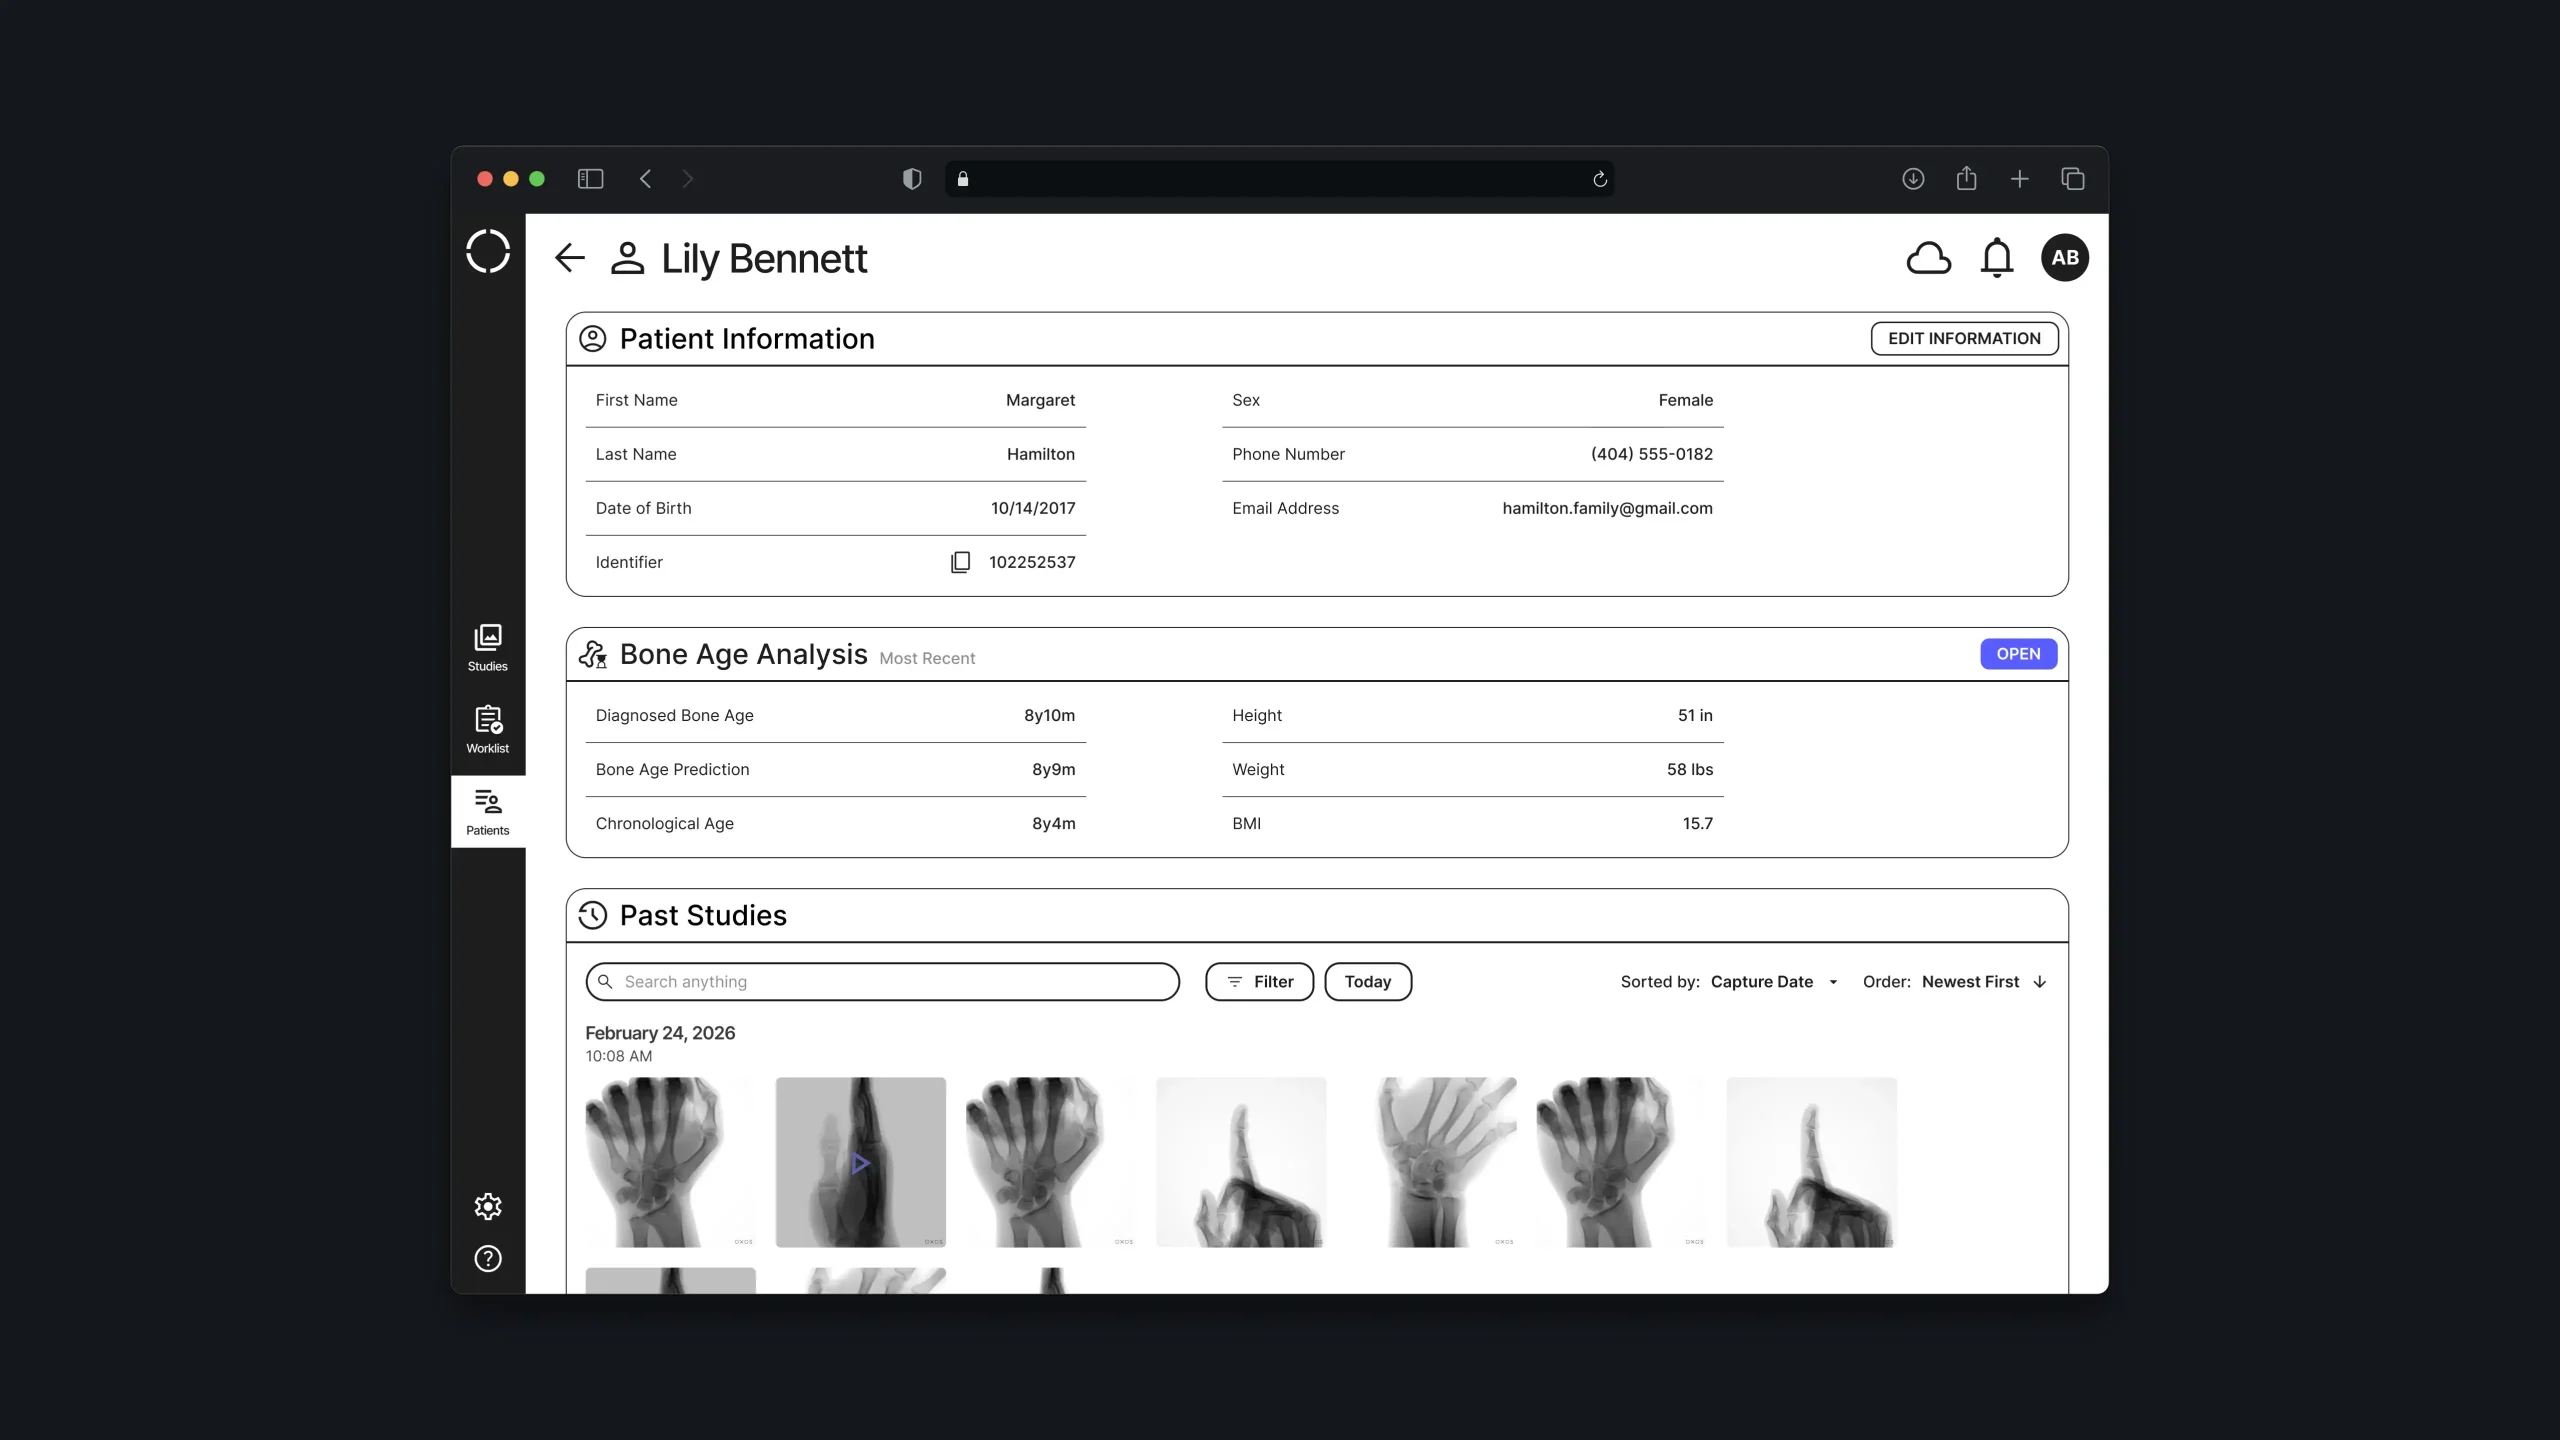This screenshot has height=1440, width=2560.
Task: Open notifications with the bell icon
Action: click(1996, 258)
